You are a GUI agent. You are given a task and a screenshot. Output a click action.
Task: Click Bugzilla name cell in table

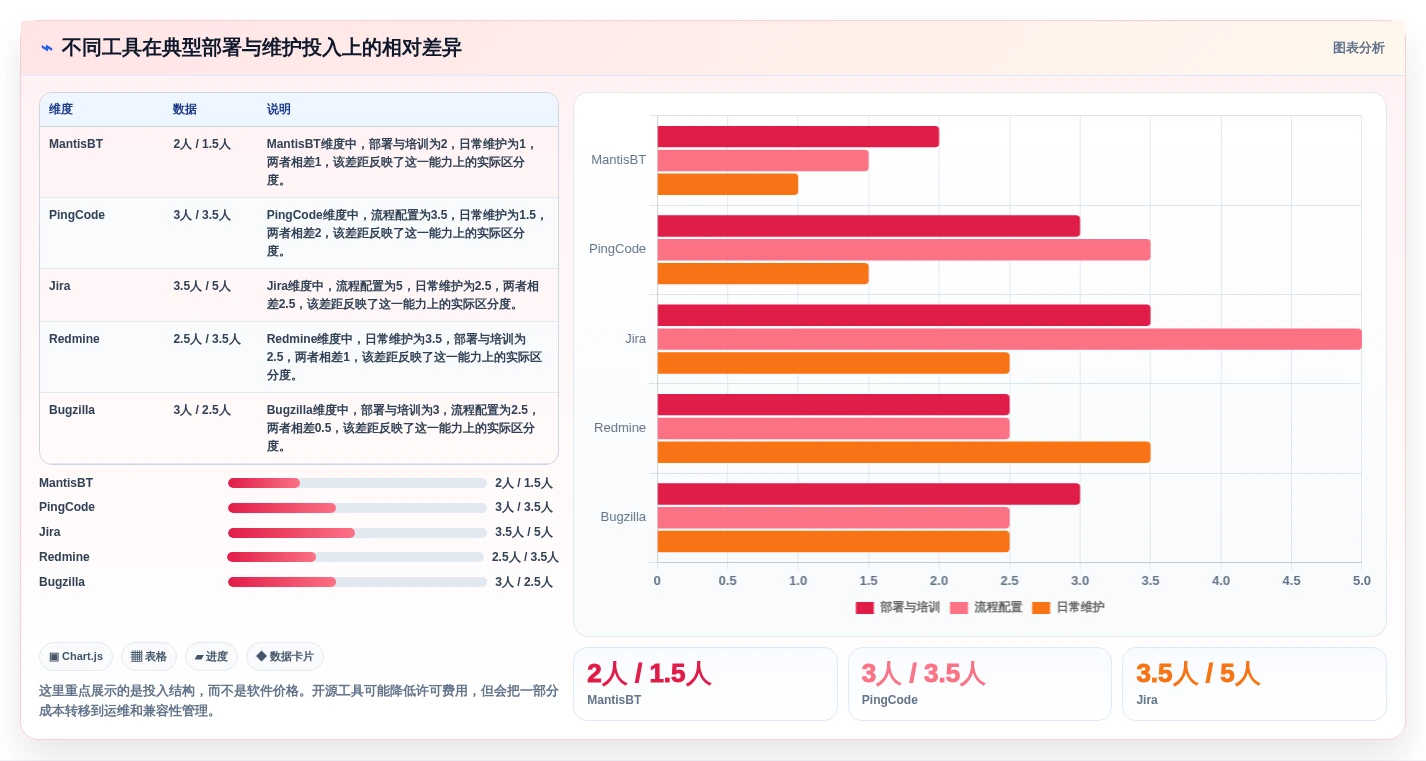(72, 410)
